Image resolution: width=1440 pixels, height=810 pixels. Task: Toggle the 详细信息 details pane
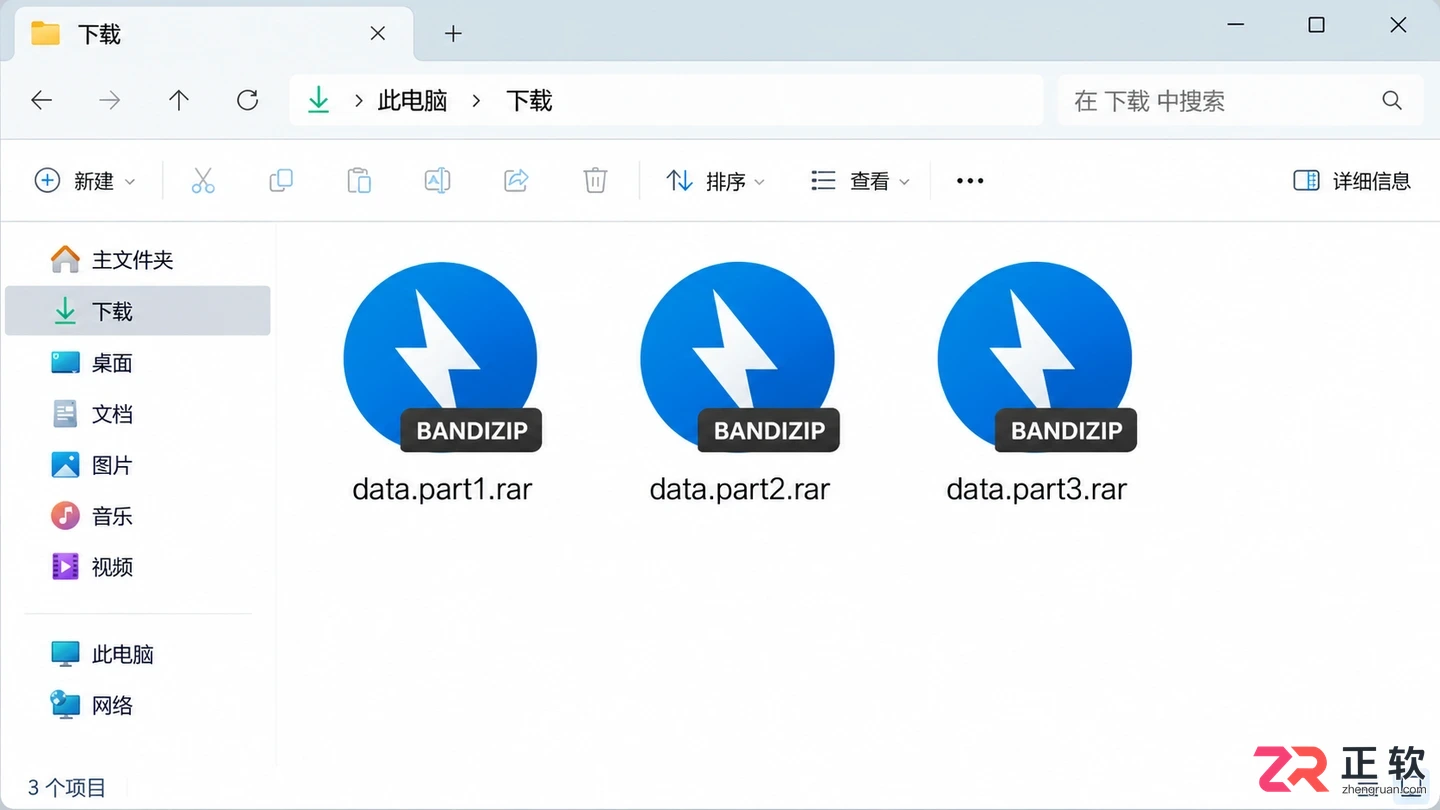[x=1352, y=181]
